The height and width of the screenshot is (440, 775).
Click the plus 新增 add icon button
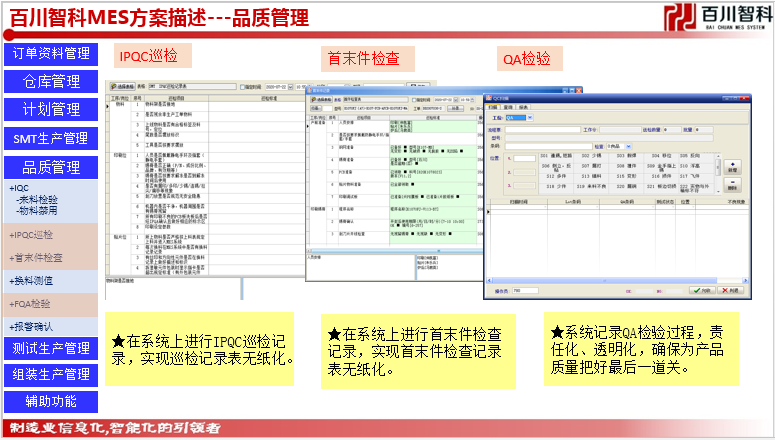point(732,167)
